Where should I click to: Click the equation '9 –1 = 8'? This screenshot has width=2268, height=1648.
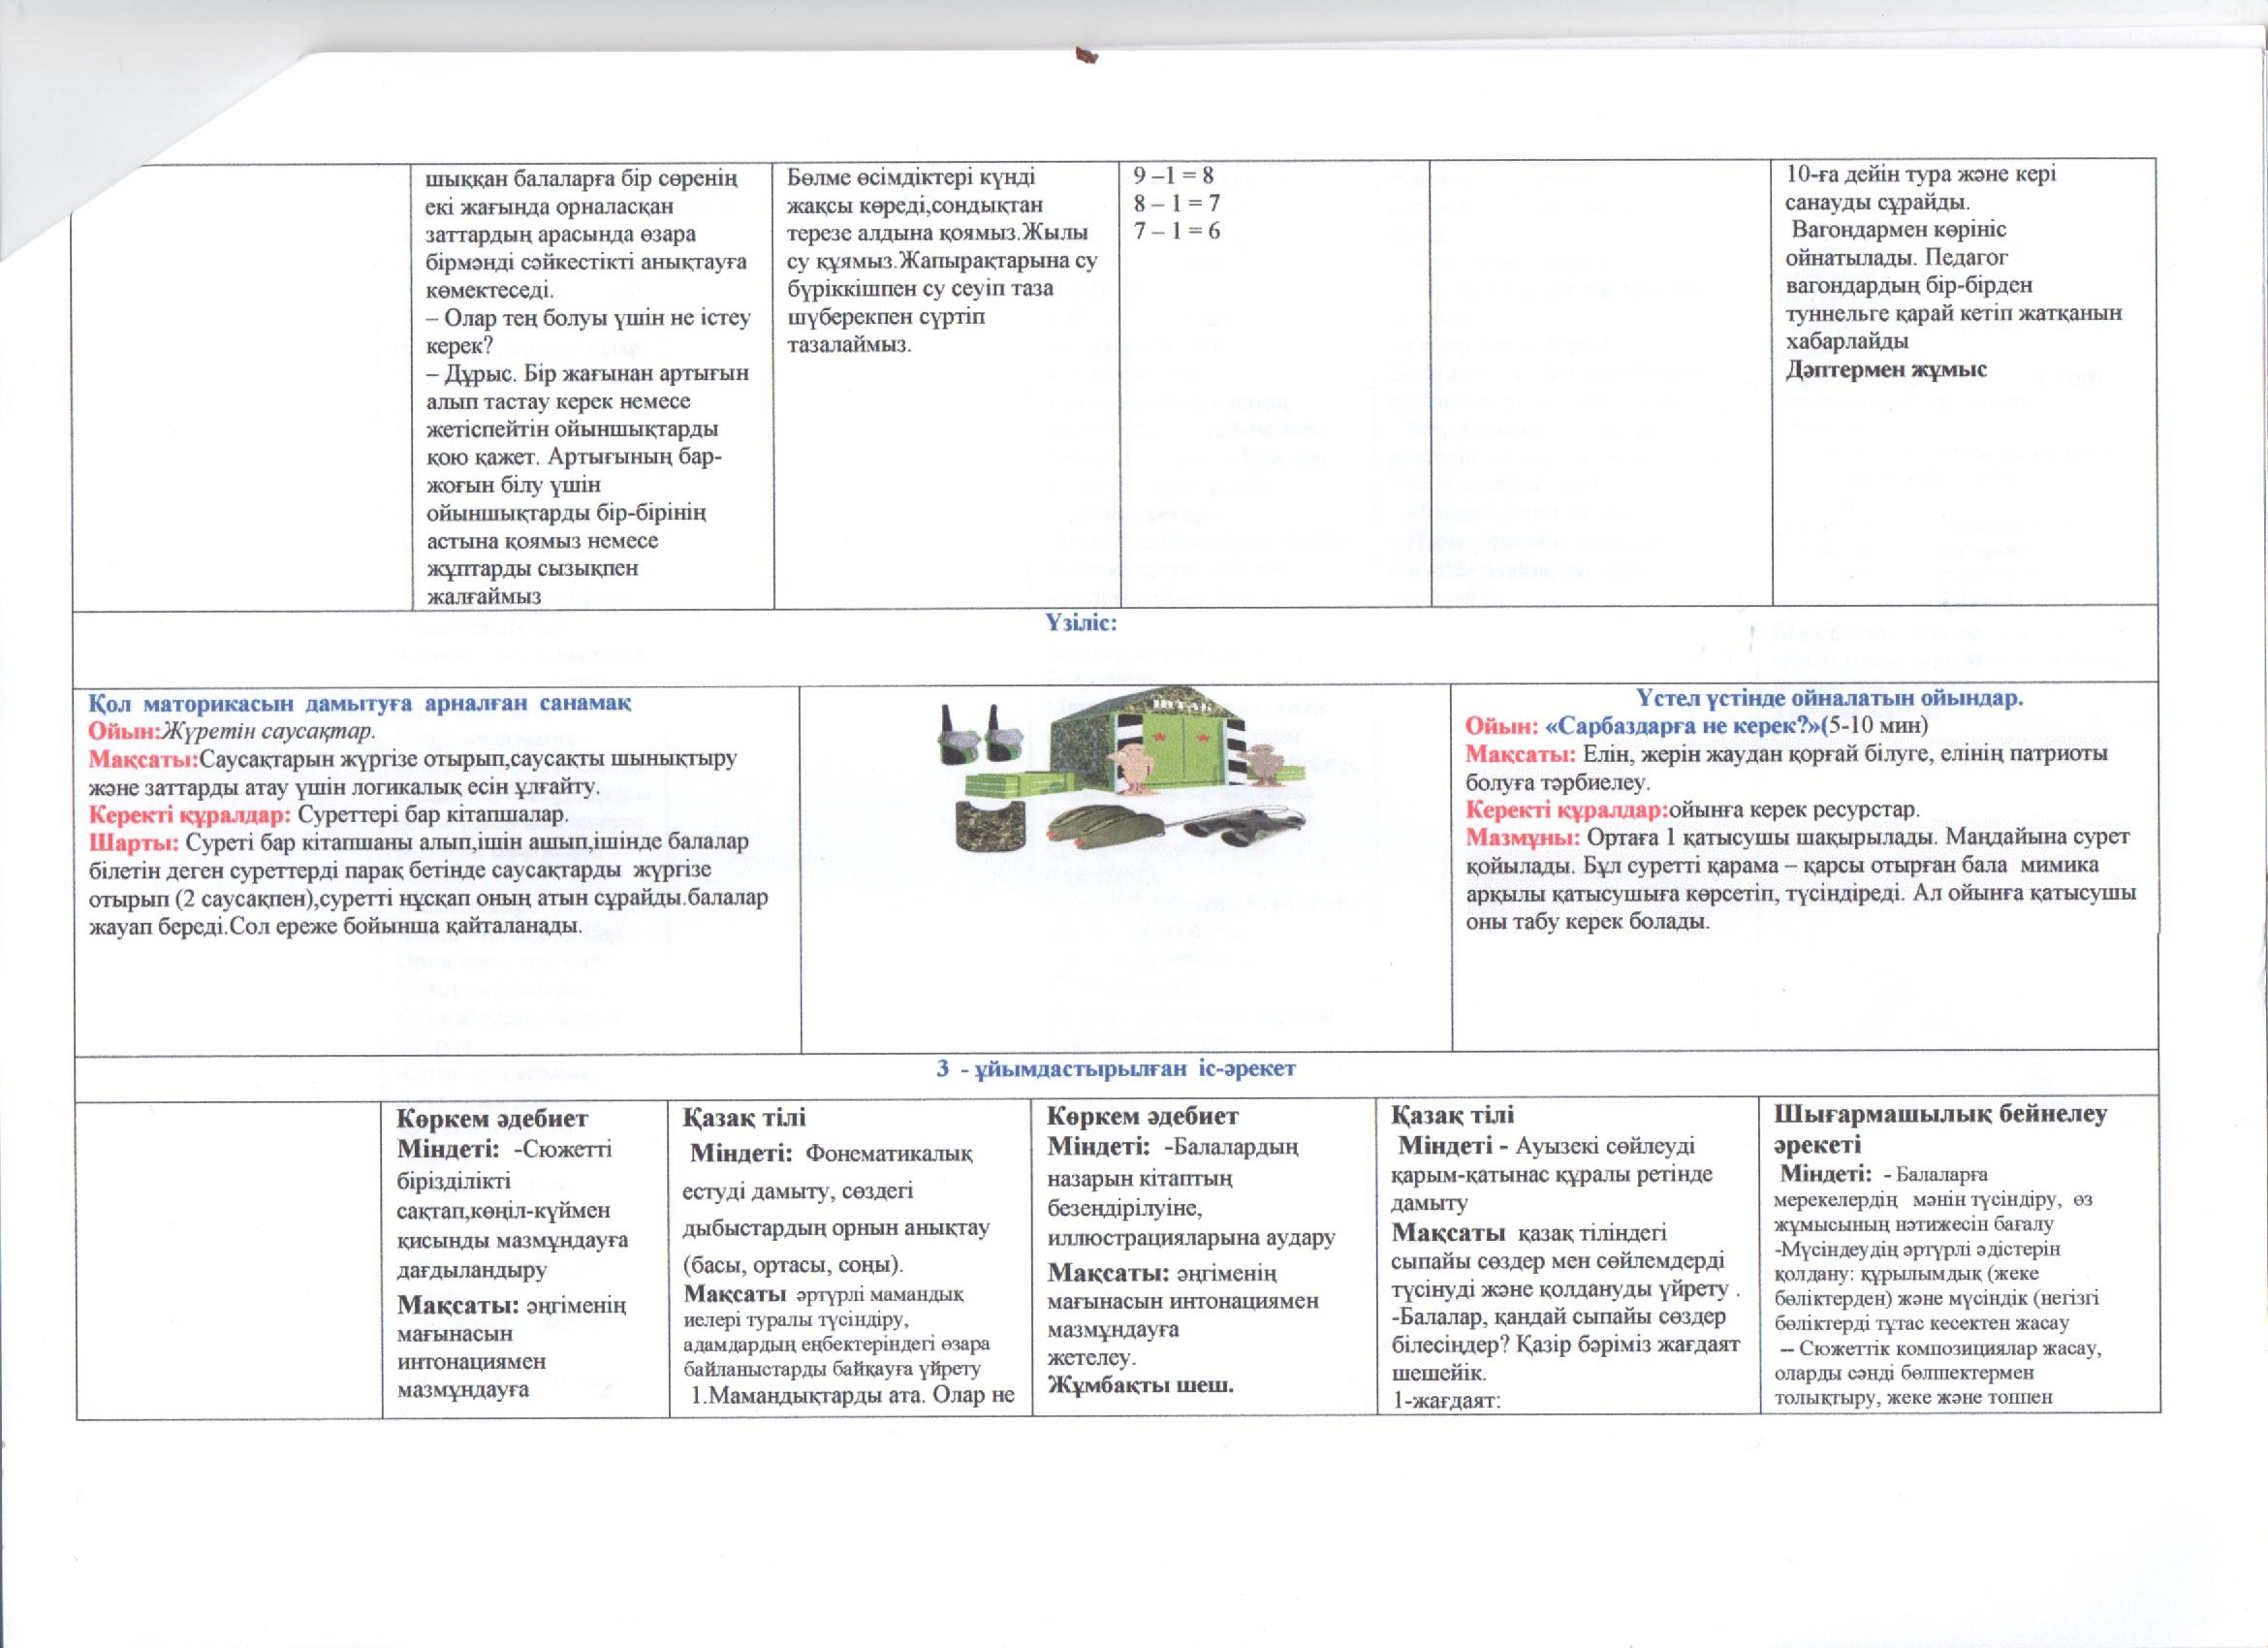tap(1173, 176)
